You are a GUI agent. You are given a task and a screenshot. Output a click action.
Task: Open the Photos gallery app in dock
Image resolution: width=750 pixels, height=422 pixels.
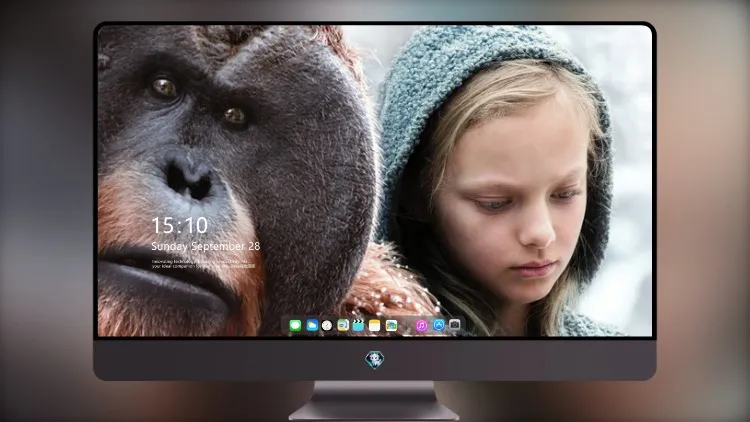pos(391,326)
